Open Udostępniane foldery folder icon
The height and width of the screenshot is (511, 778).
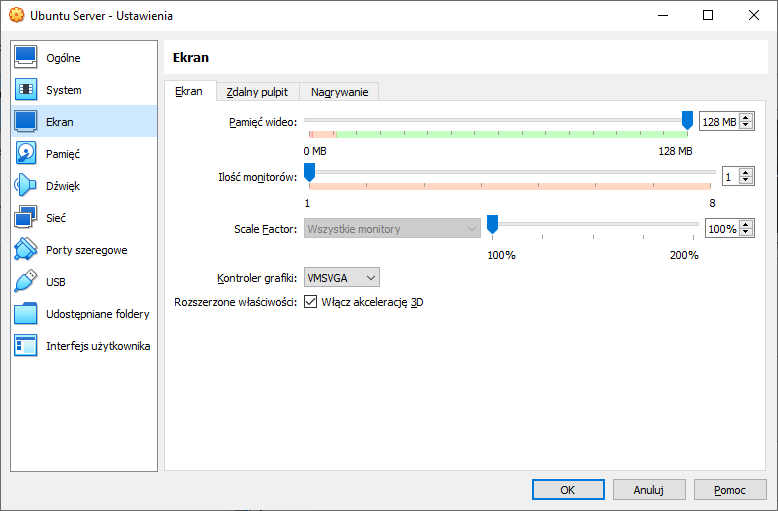(x=26, y=314)
